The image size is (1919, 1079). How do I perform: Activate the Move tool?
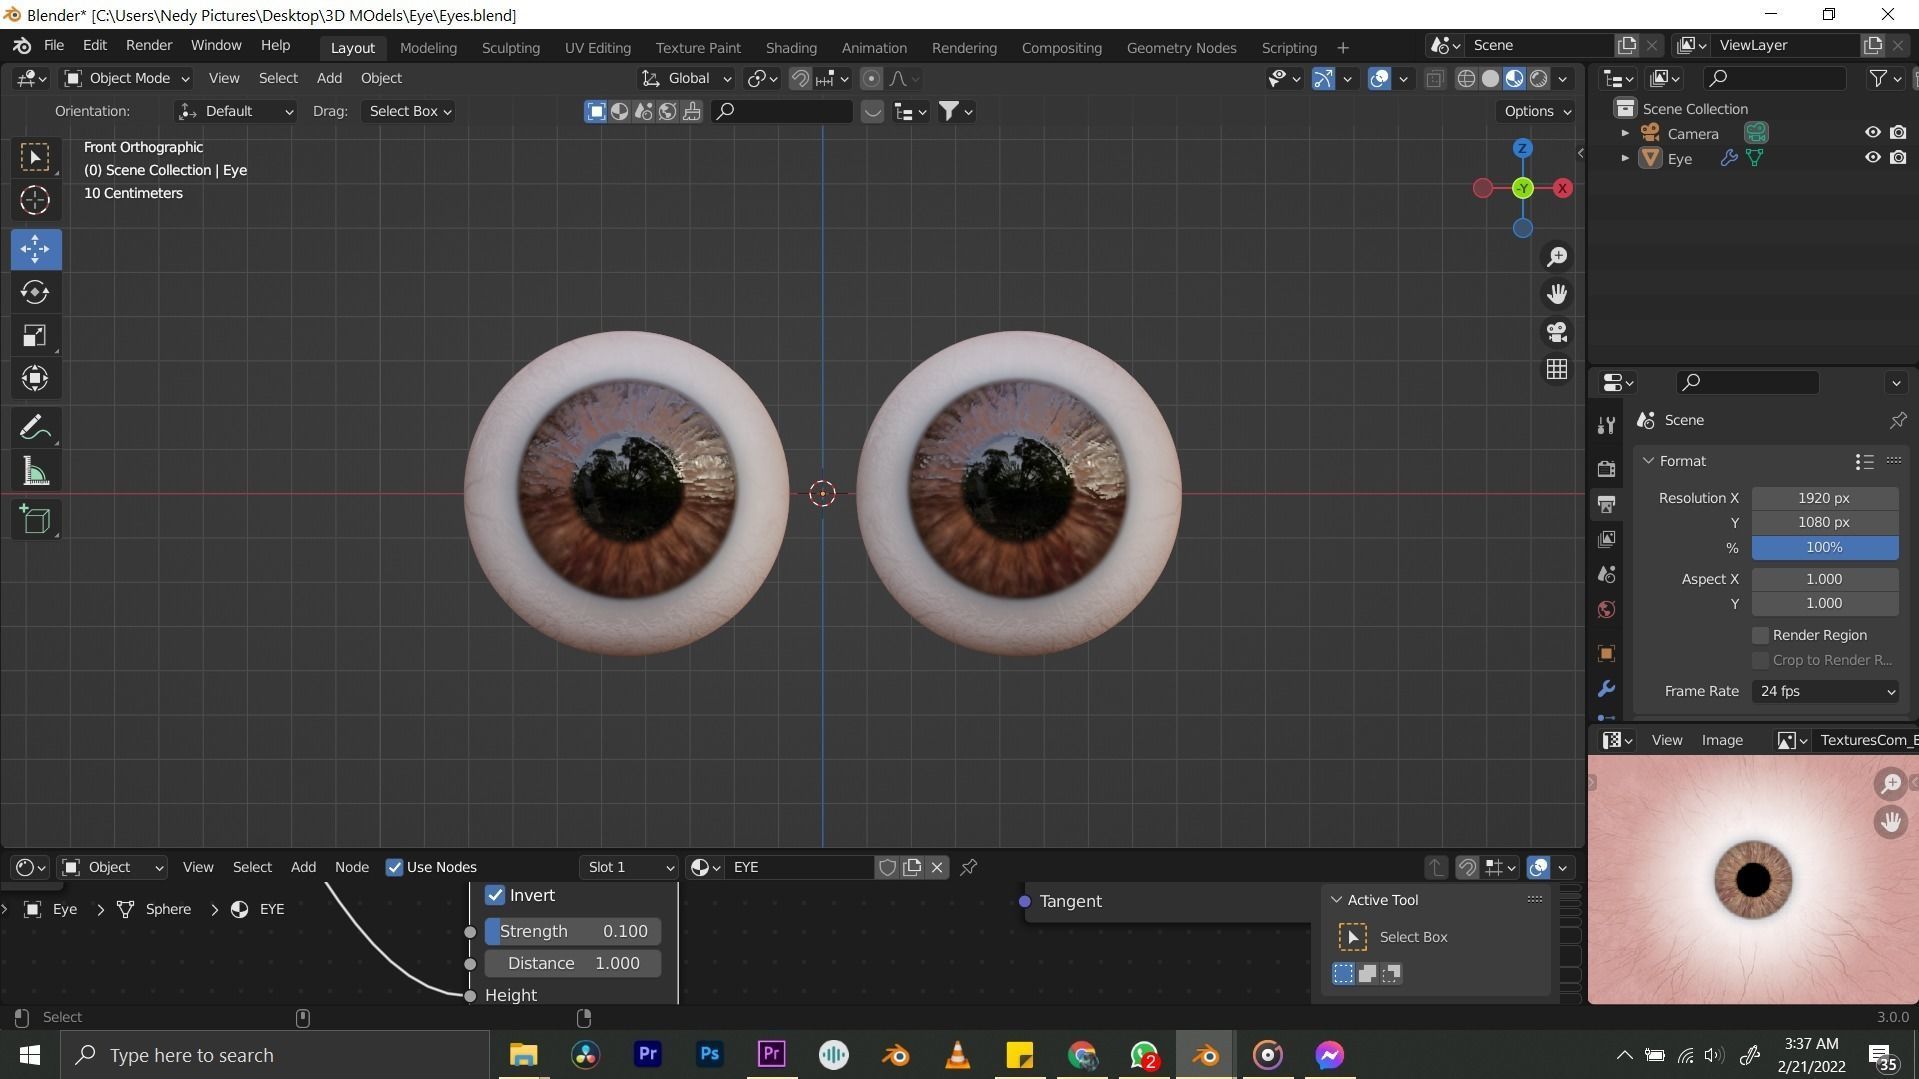pos(35,249)
